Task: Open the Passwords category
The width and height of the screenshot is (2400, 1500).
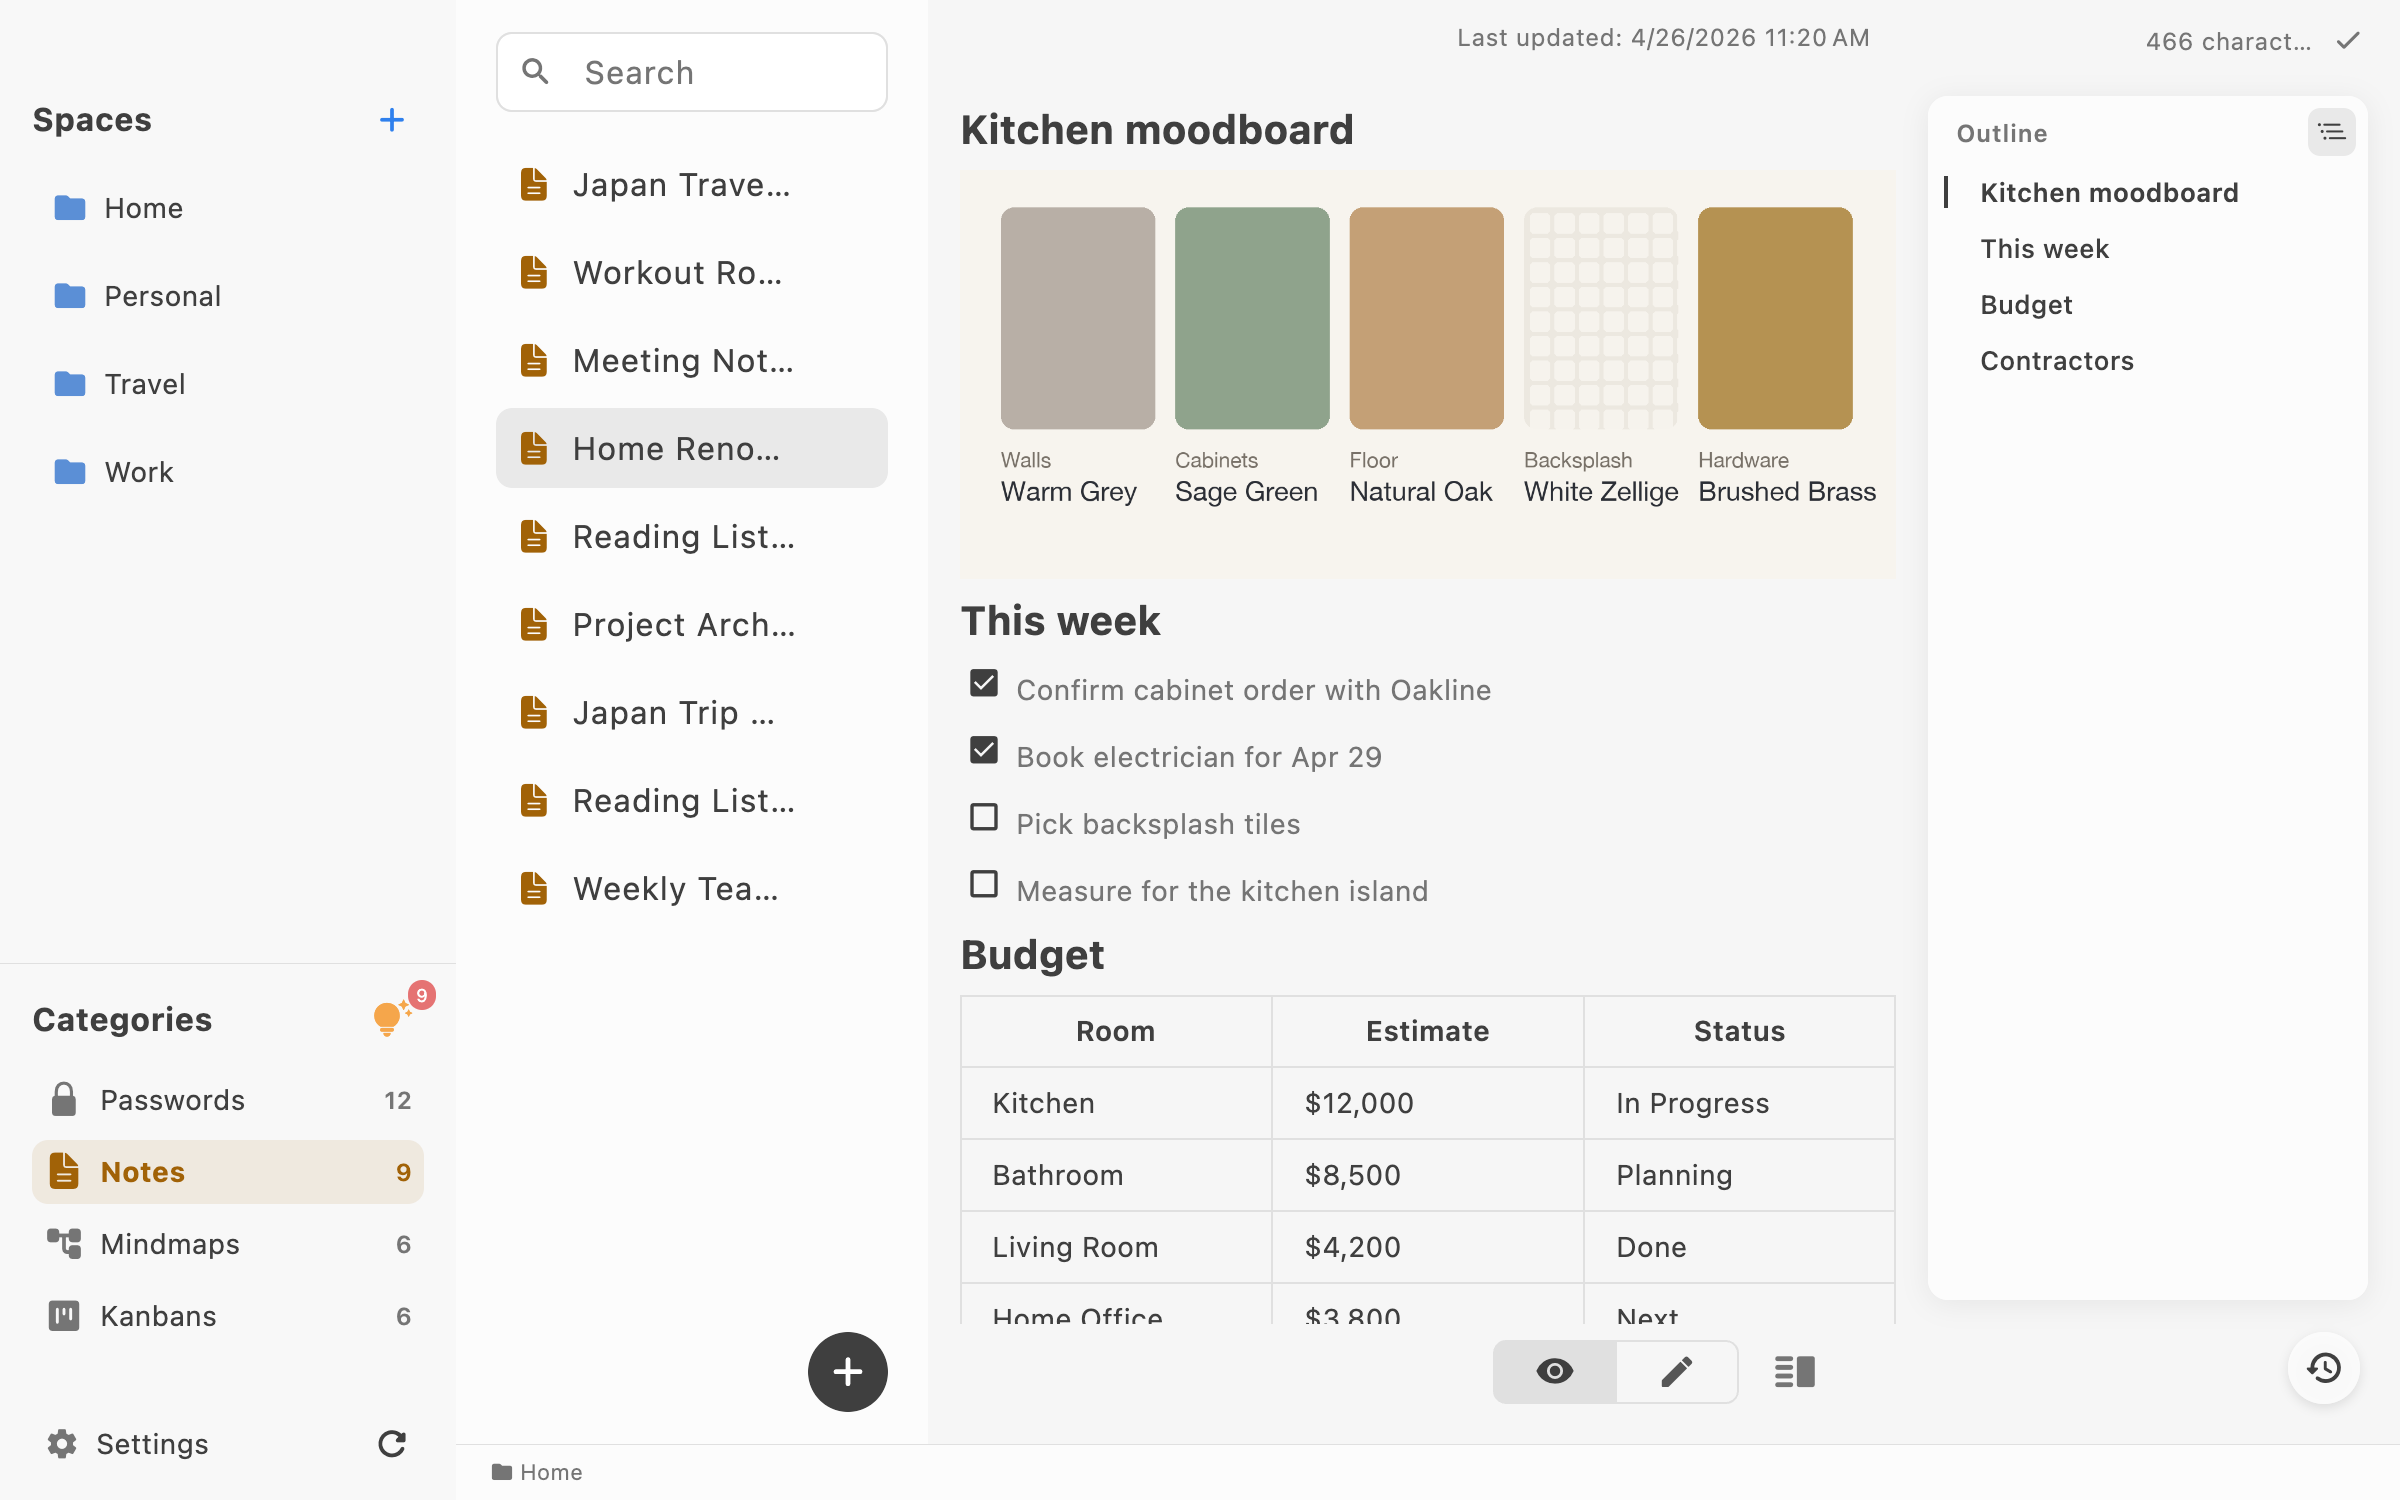Action: (228, 1100)
